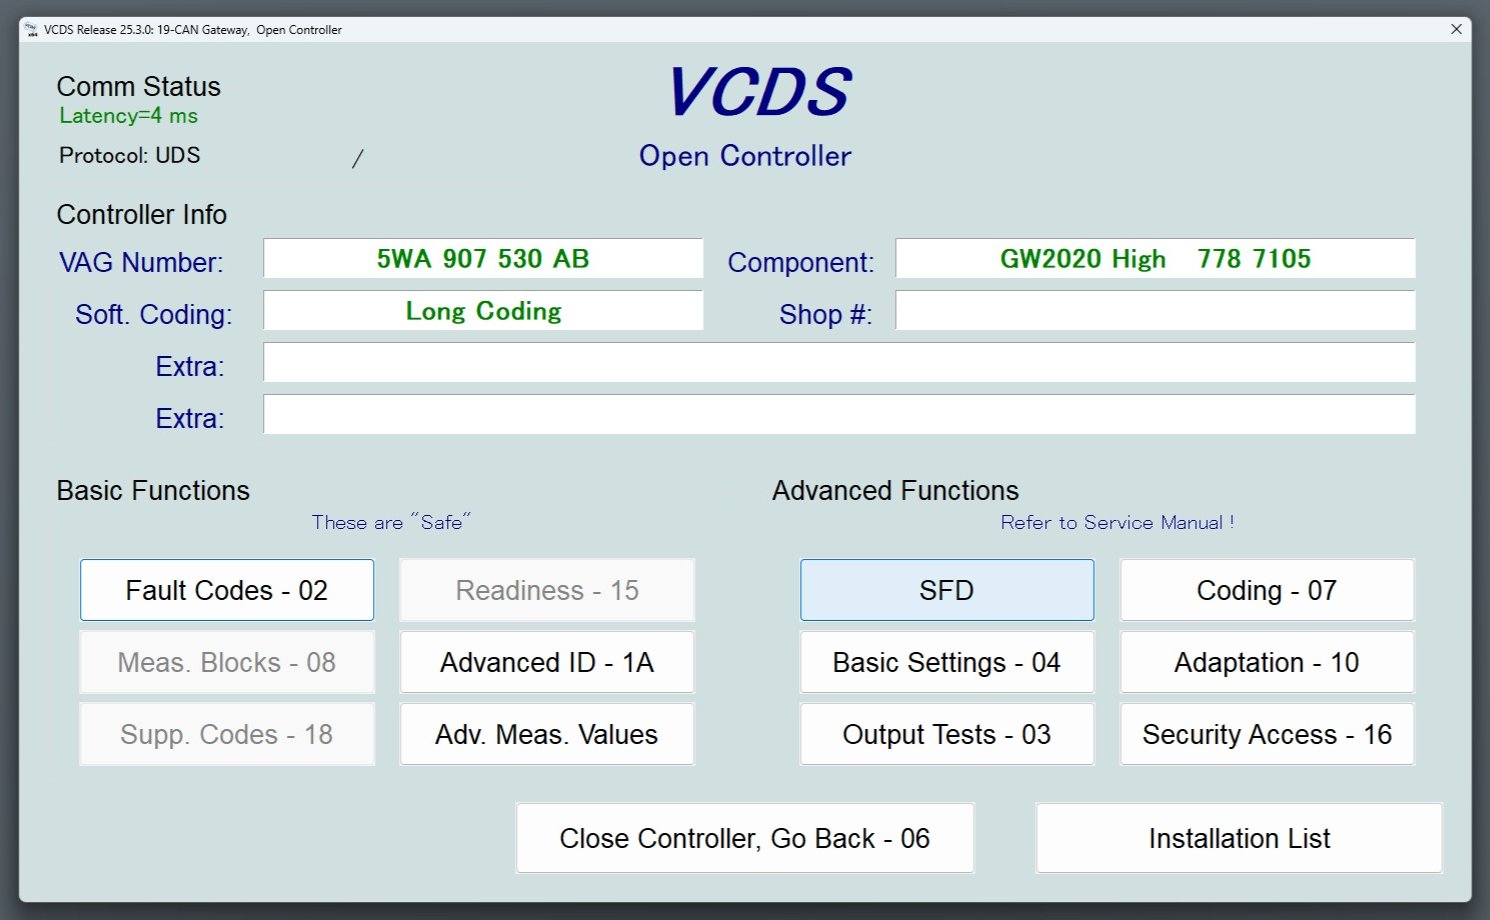1490x920 pixels.
Task: Click the disabled Meas. Blocks - 08 button
Action: [x=227, y=662]
